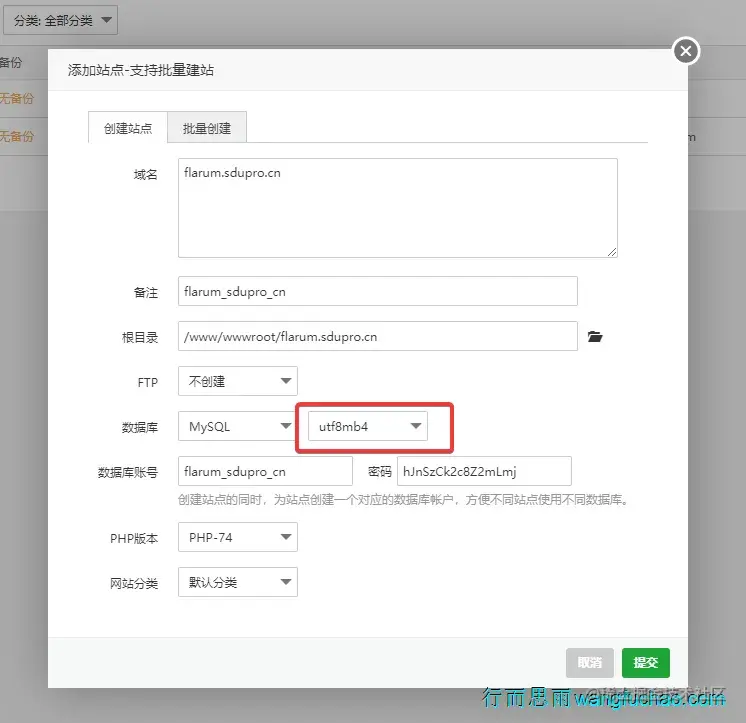
Task: Open the 默认分类 site category dropdown
Action: pyautogui.click(x=238, y=582)
